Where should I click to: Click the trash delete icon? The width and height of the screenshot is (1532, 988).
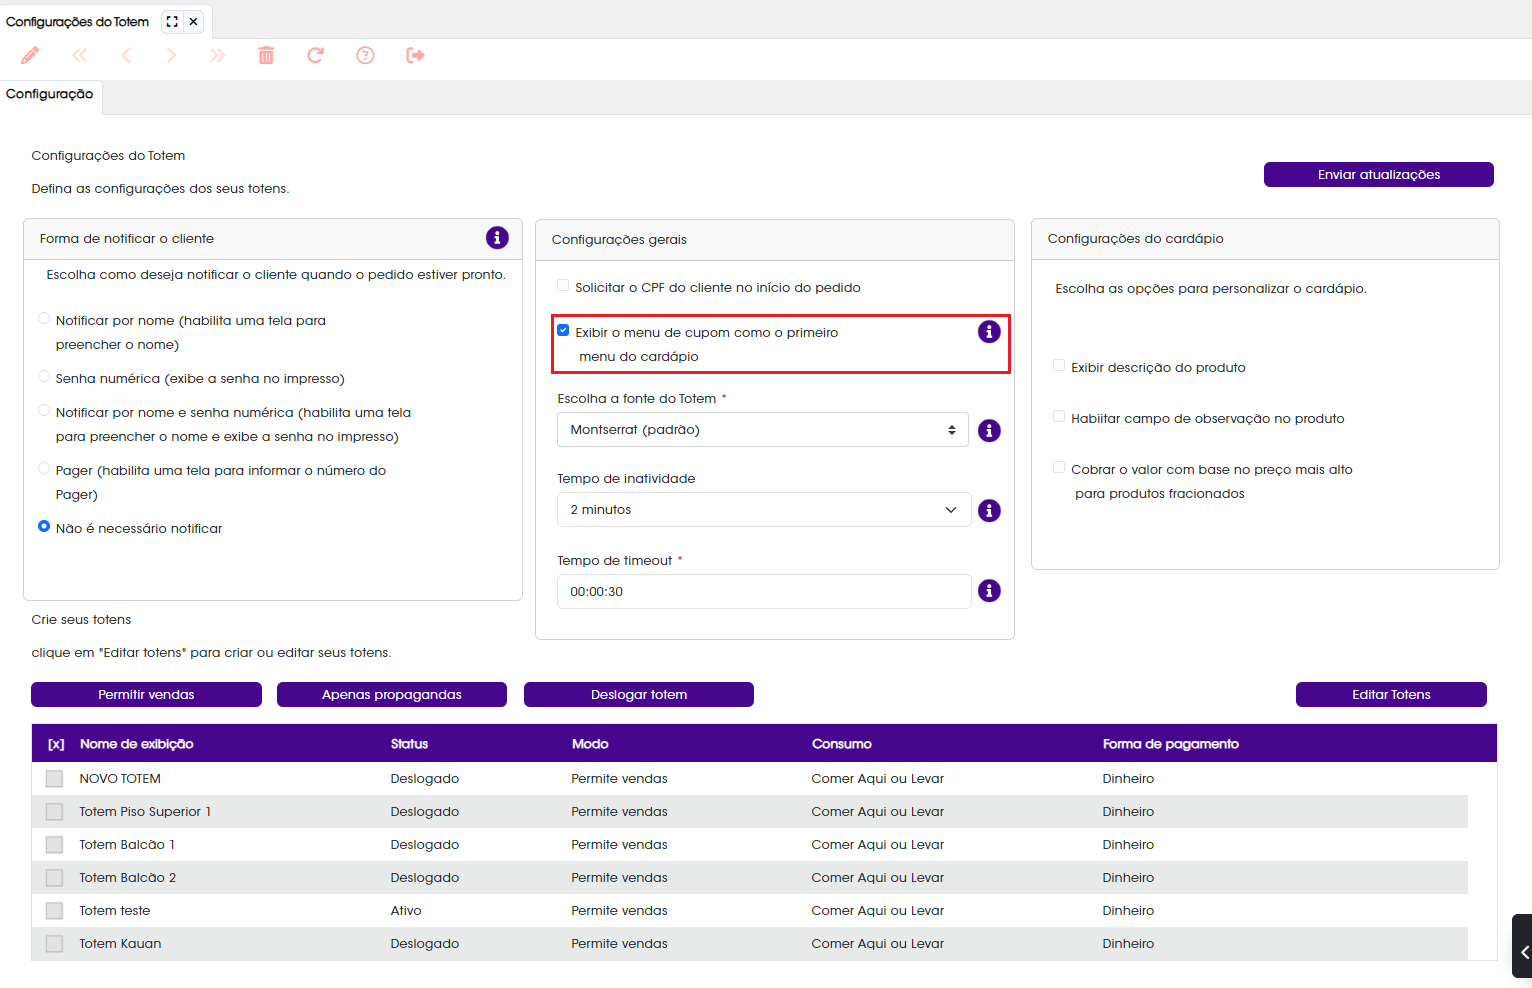click(x=266, y=55)
